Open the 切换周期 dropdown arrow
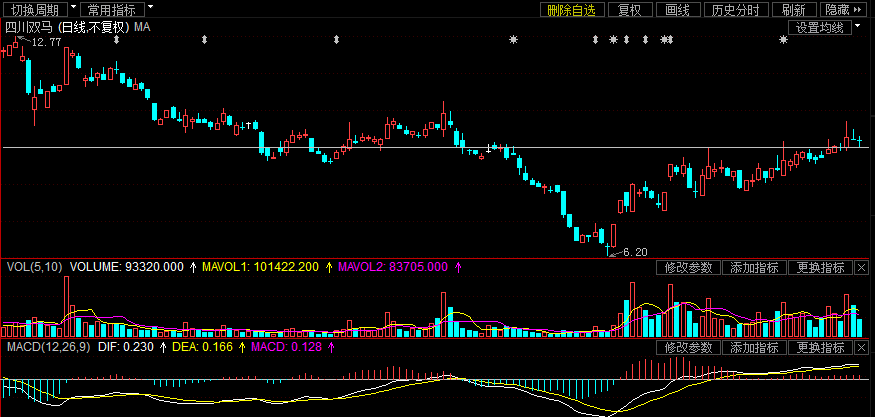This screenshot has width=875, height=417. pyautogui.click(x=73, y=8)
